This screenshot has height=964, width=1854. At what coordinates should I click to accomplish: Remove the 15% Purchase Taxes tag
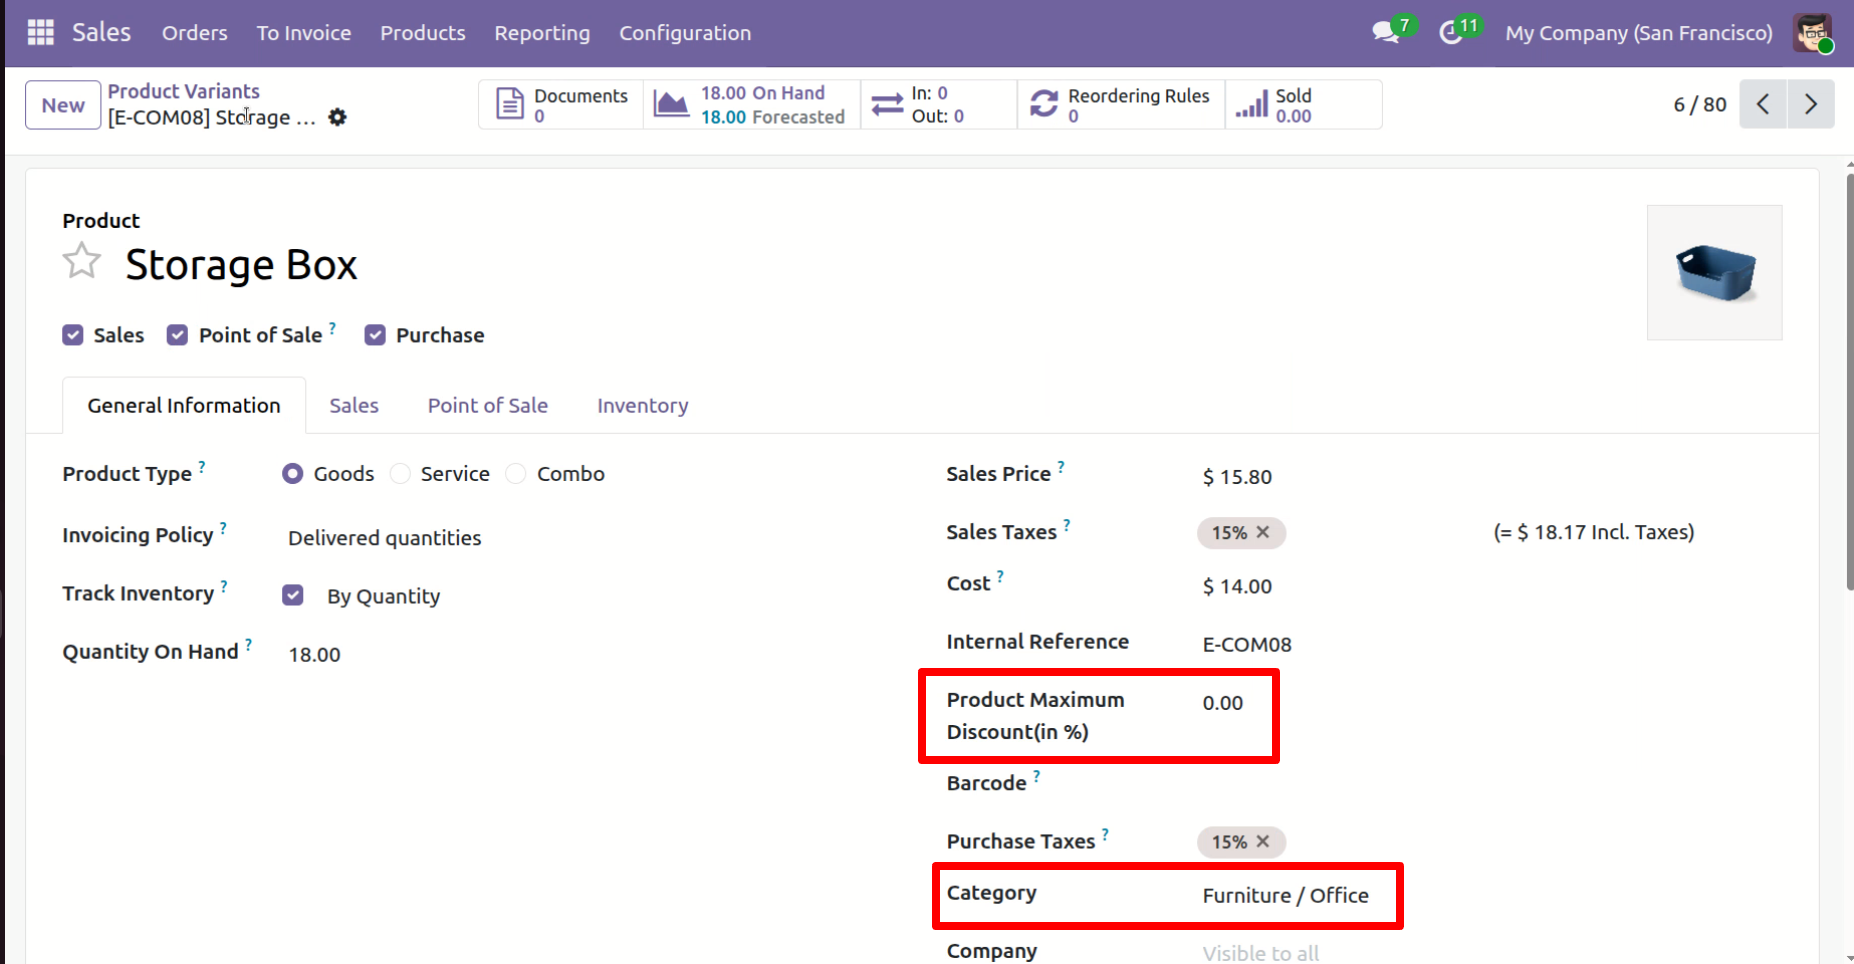tap(1263, 842)
